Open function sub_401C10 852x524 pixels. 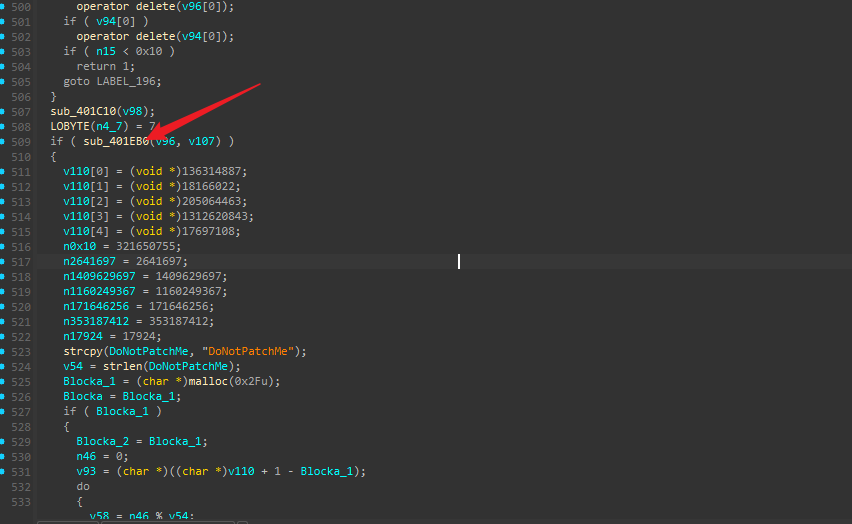tap(83, 111)
